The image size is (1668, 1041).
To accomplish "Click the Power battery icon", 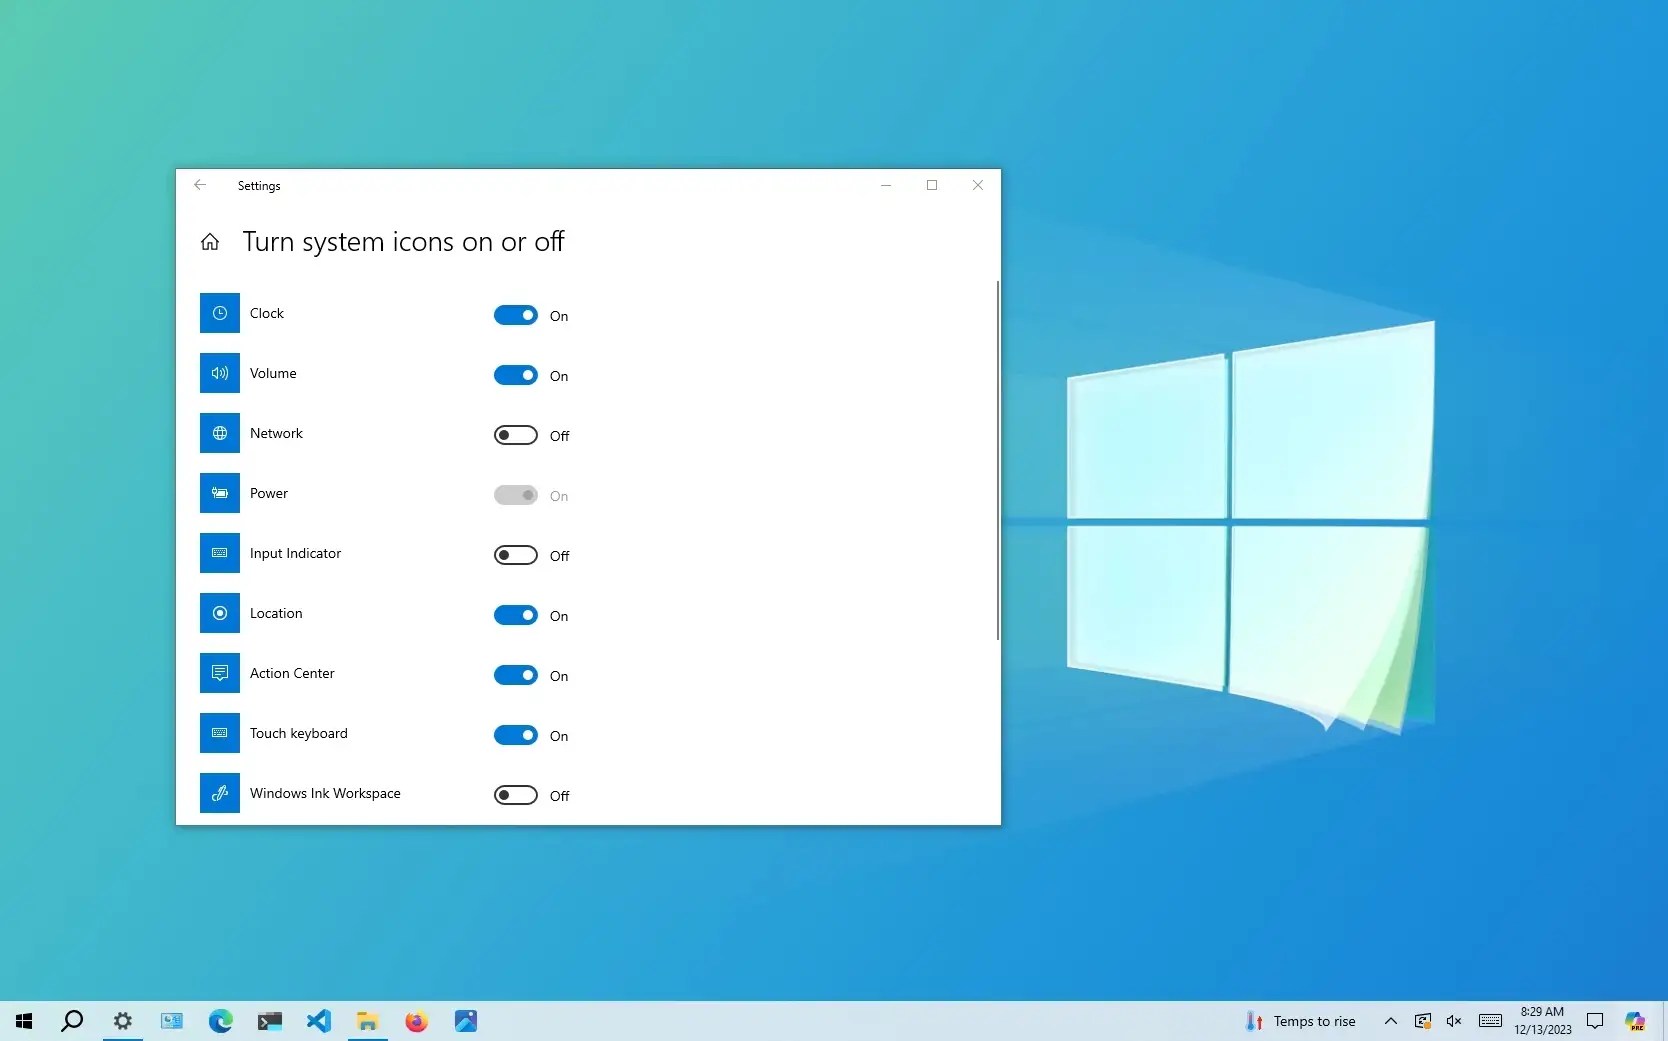I will 220,493.
